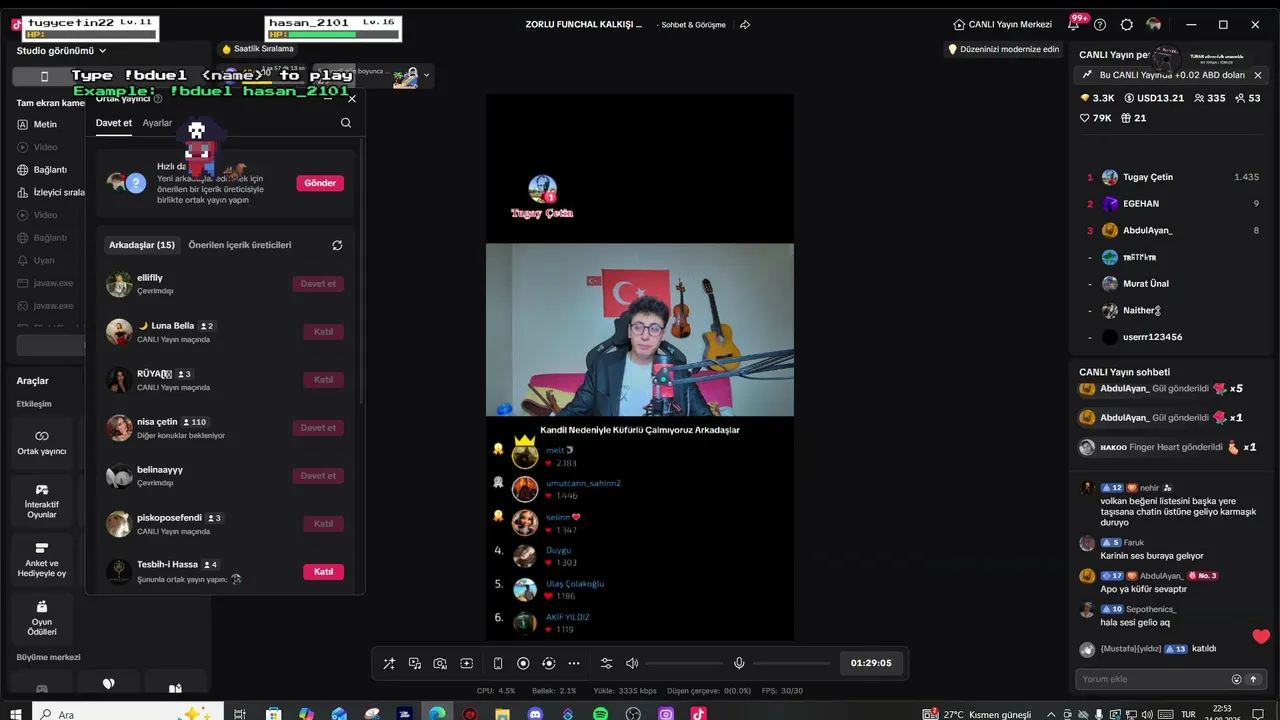Open the audio mixer sliders icon
The height and width of the screenshot is (720, 1280).
pyautogui.click(x=606, y=663)
